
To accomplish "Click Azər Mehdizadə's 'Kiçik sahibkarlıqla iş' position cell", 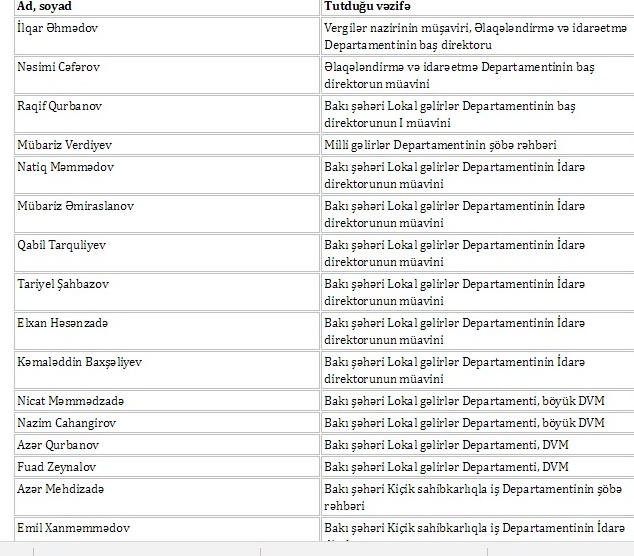I will click(x=478, y=497).
